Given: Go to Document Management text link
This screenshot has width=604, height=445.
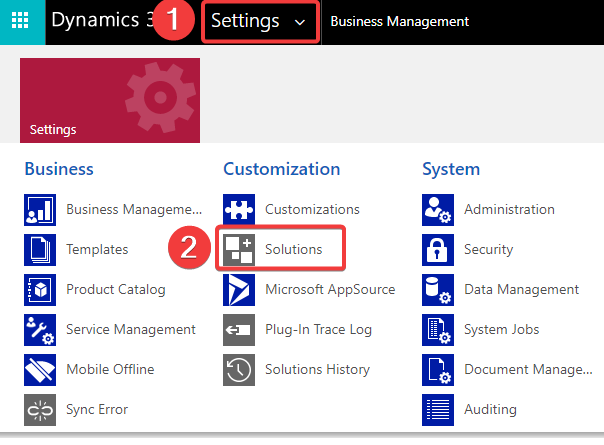Looking at the screenshot, I should pyautogui.click(x=528, y=369).
